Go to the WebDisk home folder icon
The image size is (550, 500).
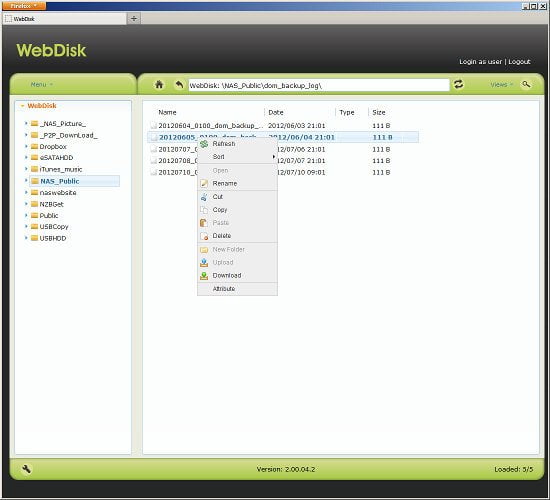[x=159, y=85]
